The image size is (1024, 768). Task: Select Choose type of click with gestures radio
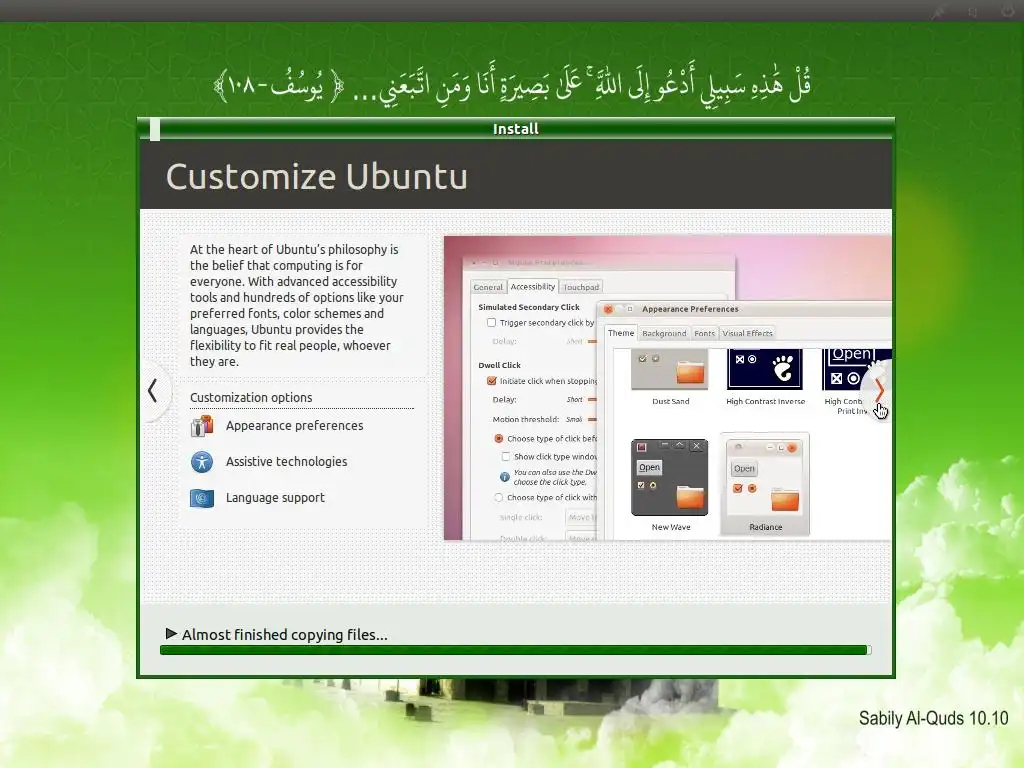tap(499, 498)
